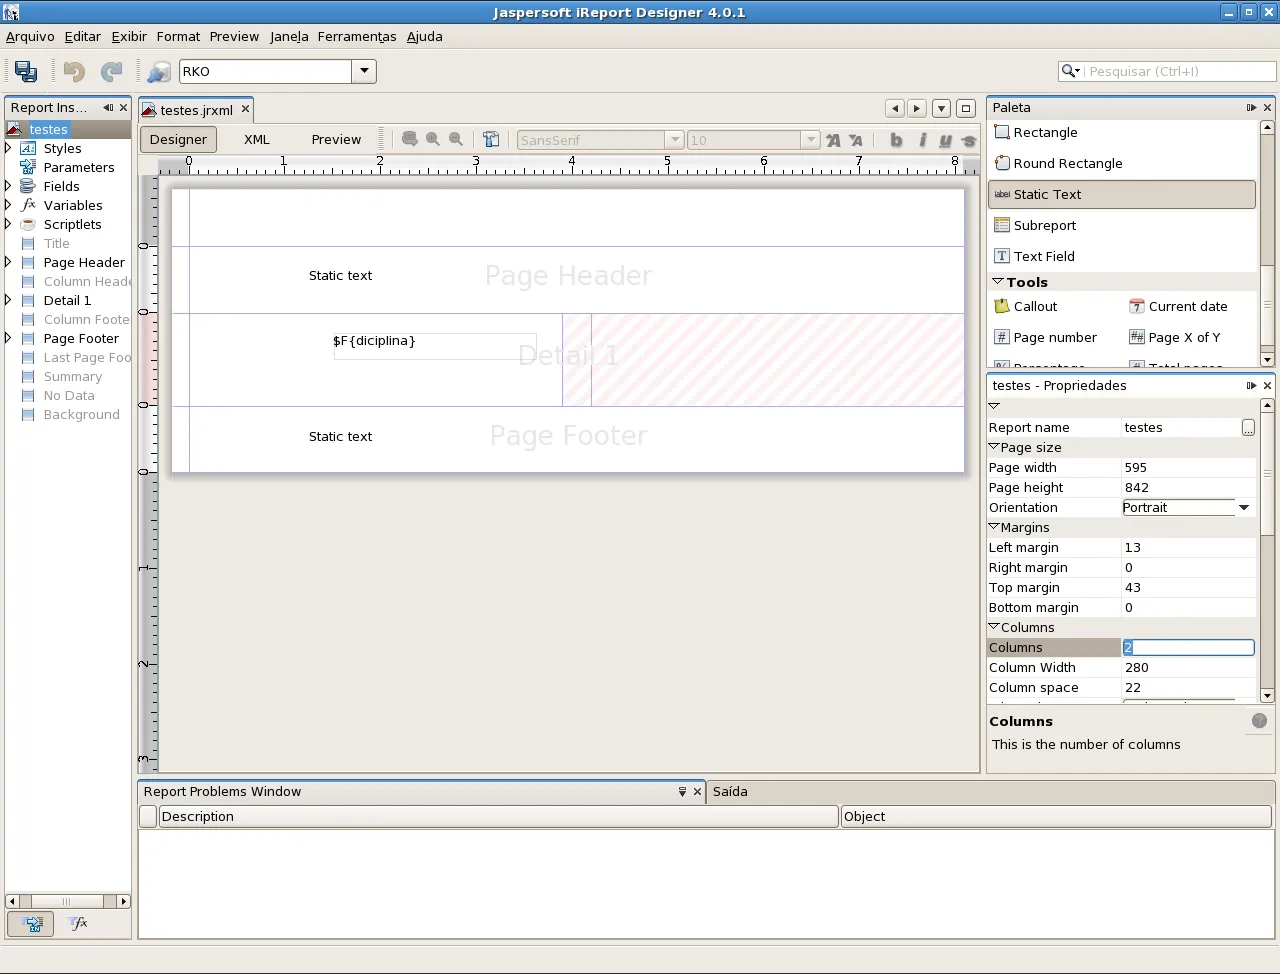Click the Save all toolbar icon
Screen dimensions: 1280x974
click(x=26, y=71)
